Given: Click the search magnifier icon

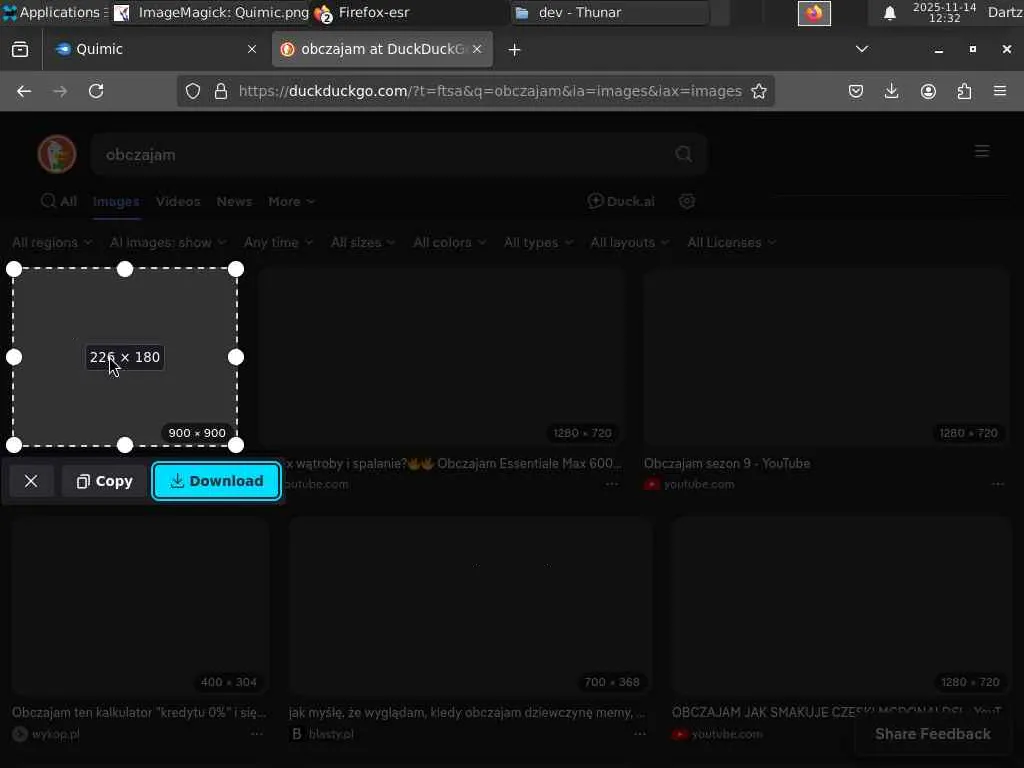Looking at the screenshot, I should coord(684,154).
